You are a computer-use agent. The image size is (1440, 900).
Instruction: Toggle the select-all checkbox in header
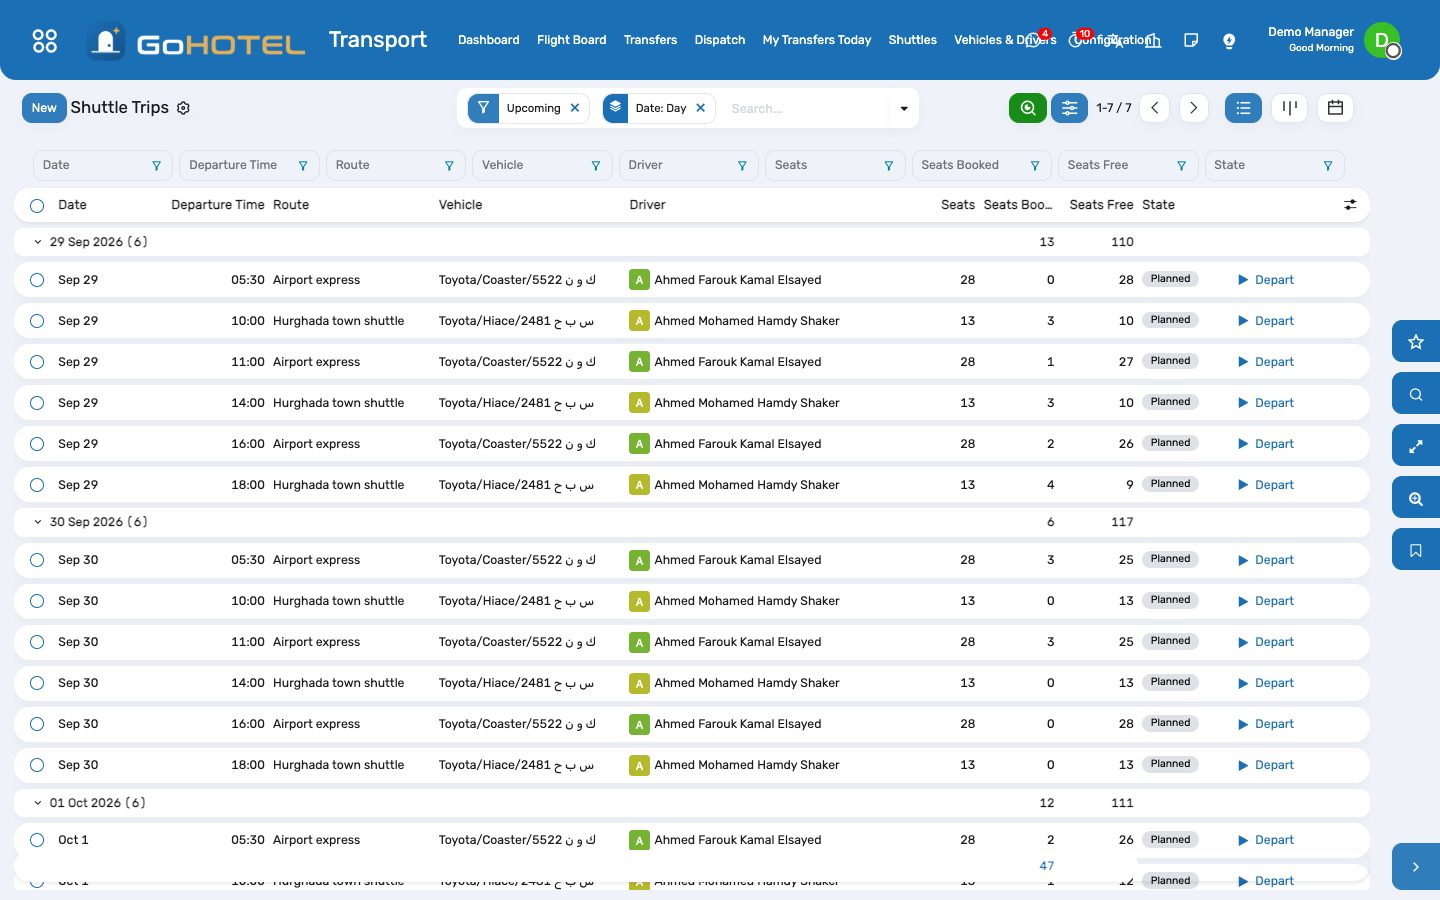[x=37, y=205]
